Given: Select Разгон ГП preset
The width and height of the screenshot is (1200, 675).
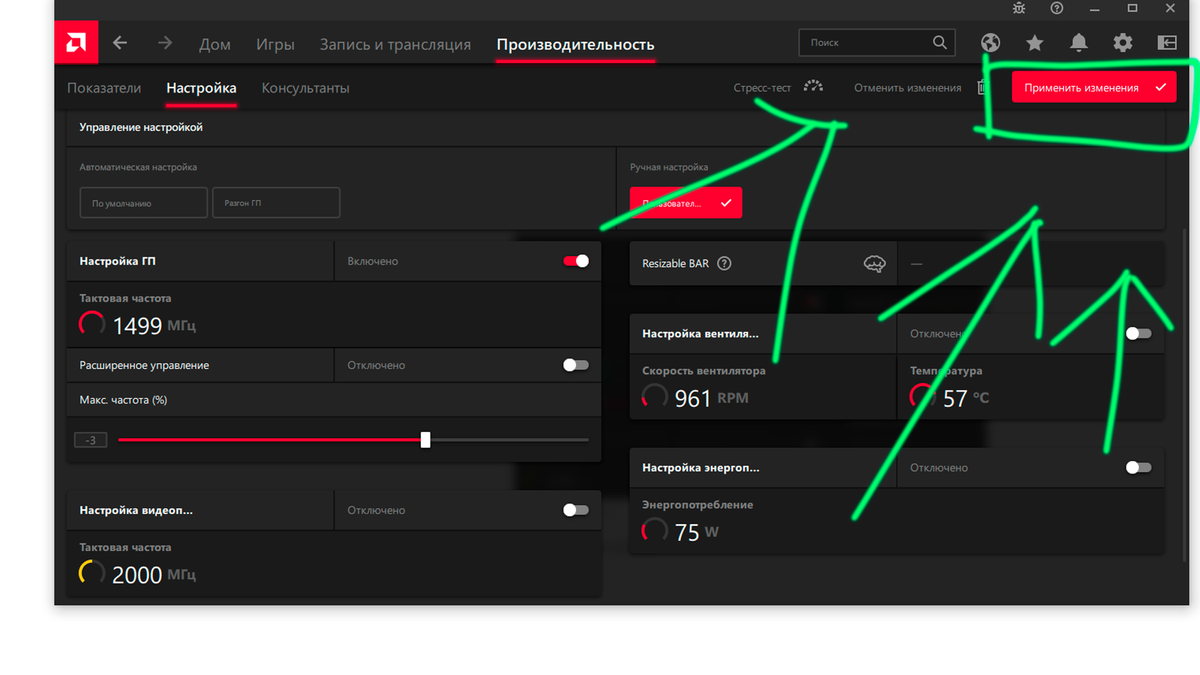Looking at the screenshot, I should pos(276,203).
